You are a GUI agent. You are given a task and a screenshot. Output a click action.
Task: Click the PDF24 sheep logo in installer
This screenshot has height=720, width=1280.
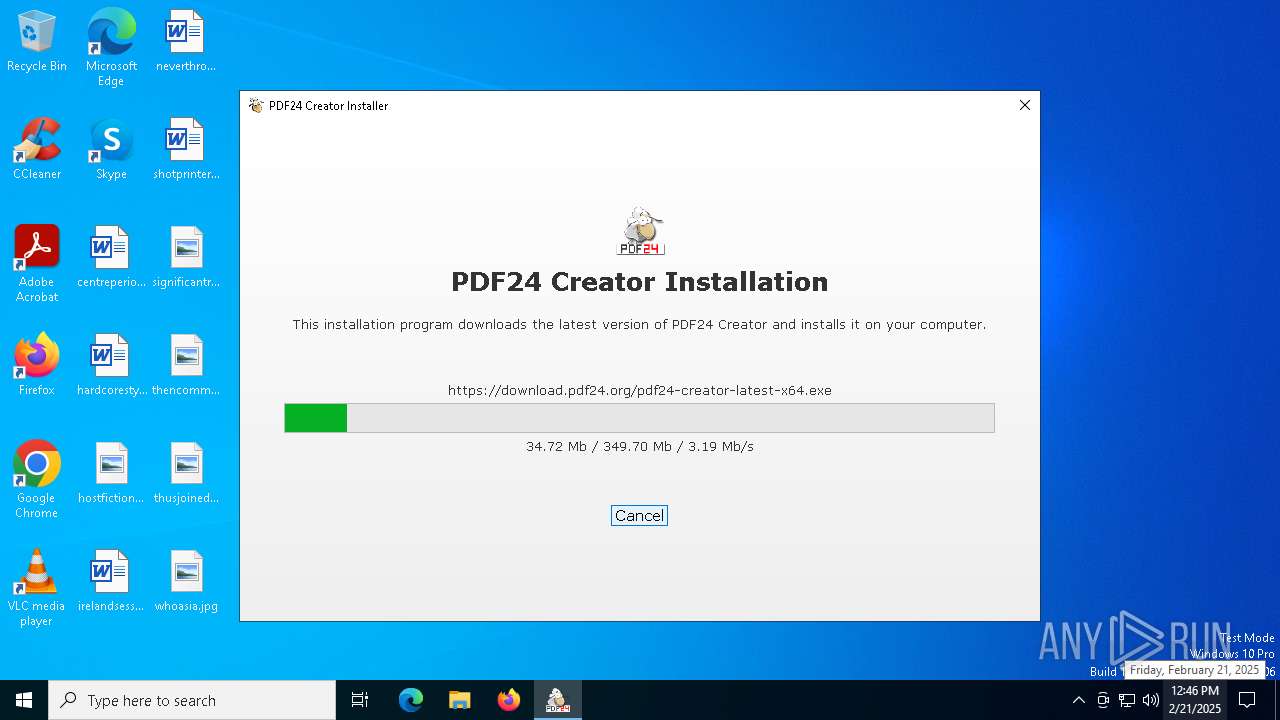tap(640, 231)
